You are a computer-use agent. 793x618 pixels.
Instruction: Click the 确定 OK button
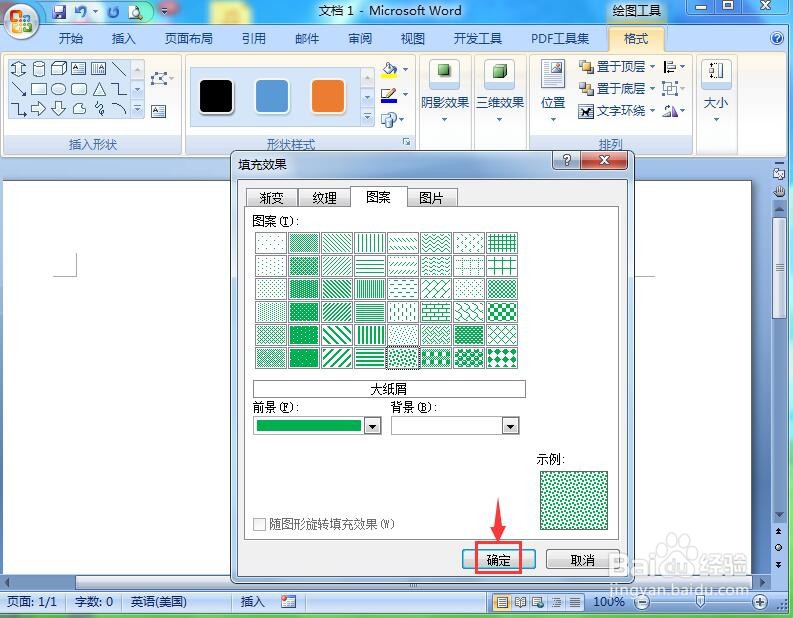pyautogui.click(x=499, y=560)
